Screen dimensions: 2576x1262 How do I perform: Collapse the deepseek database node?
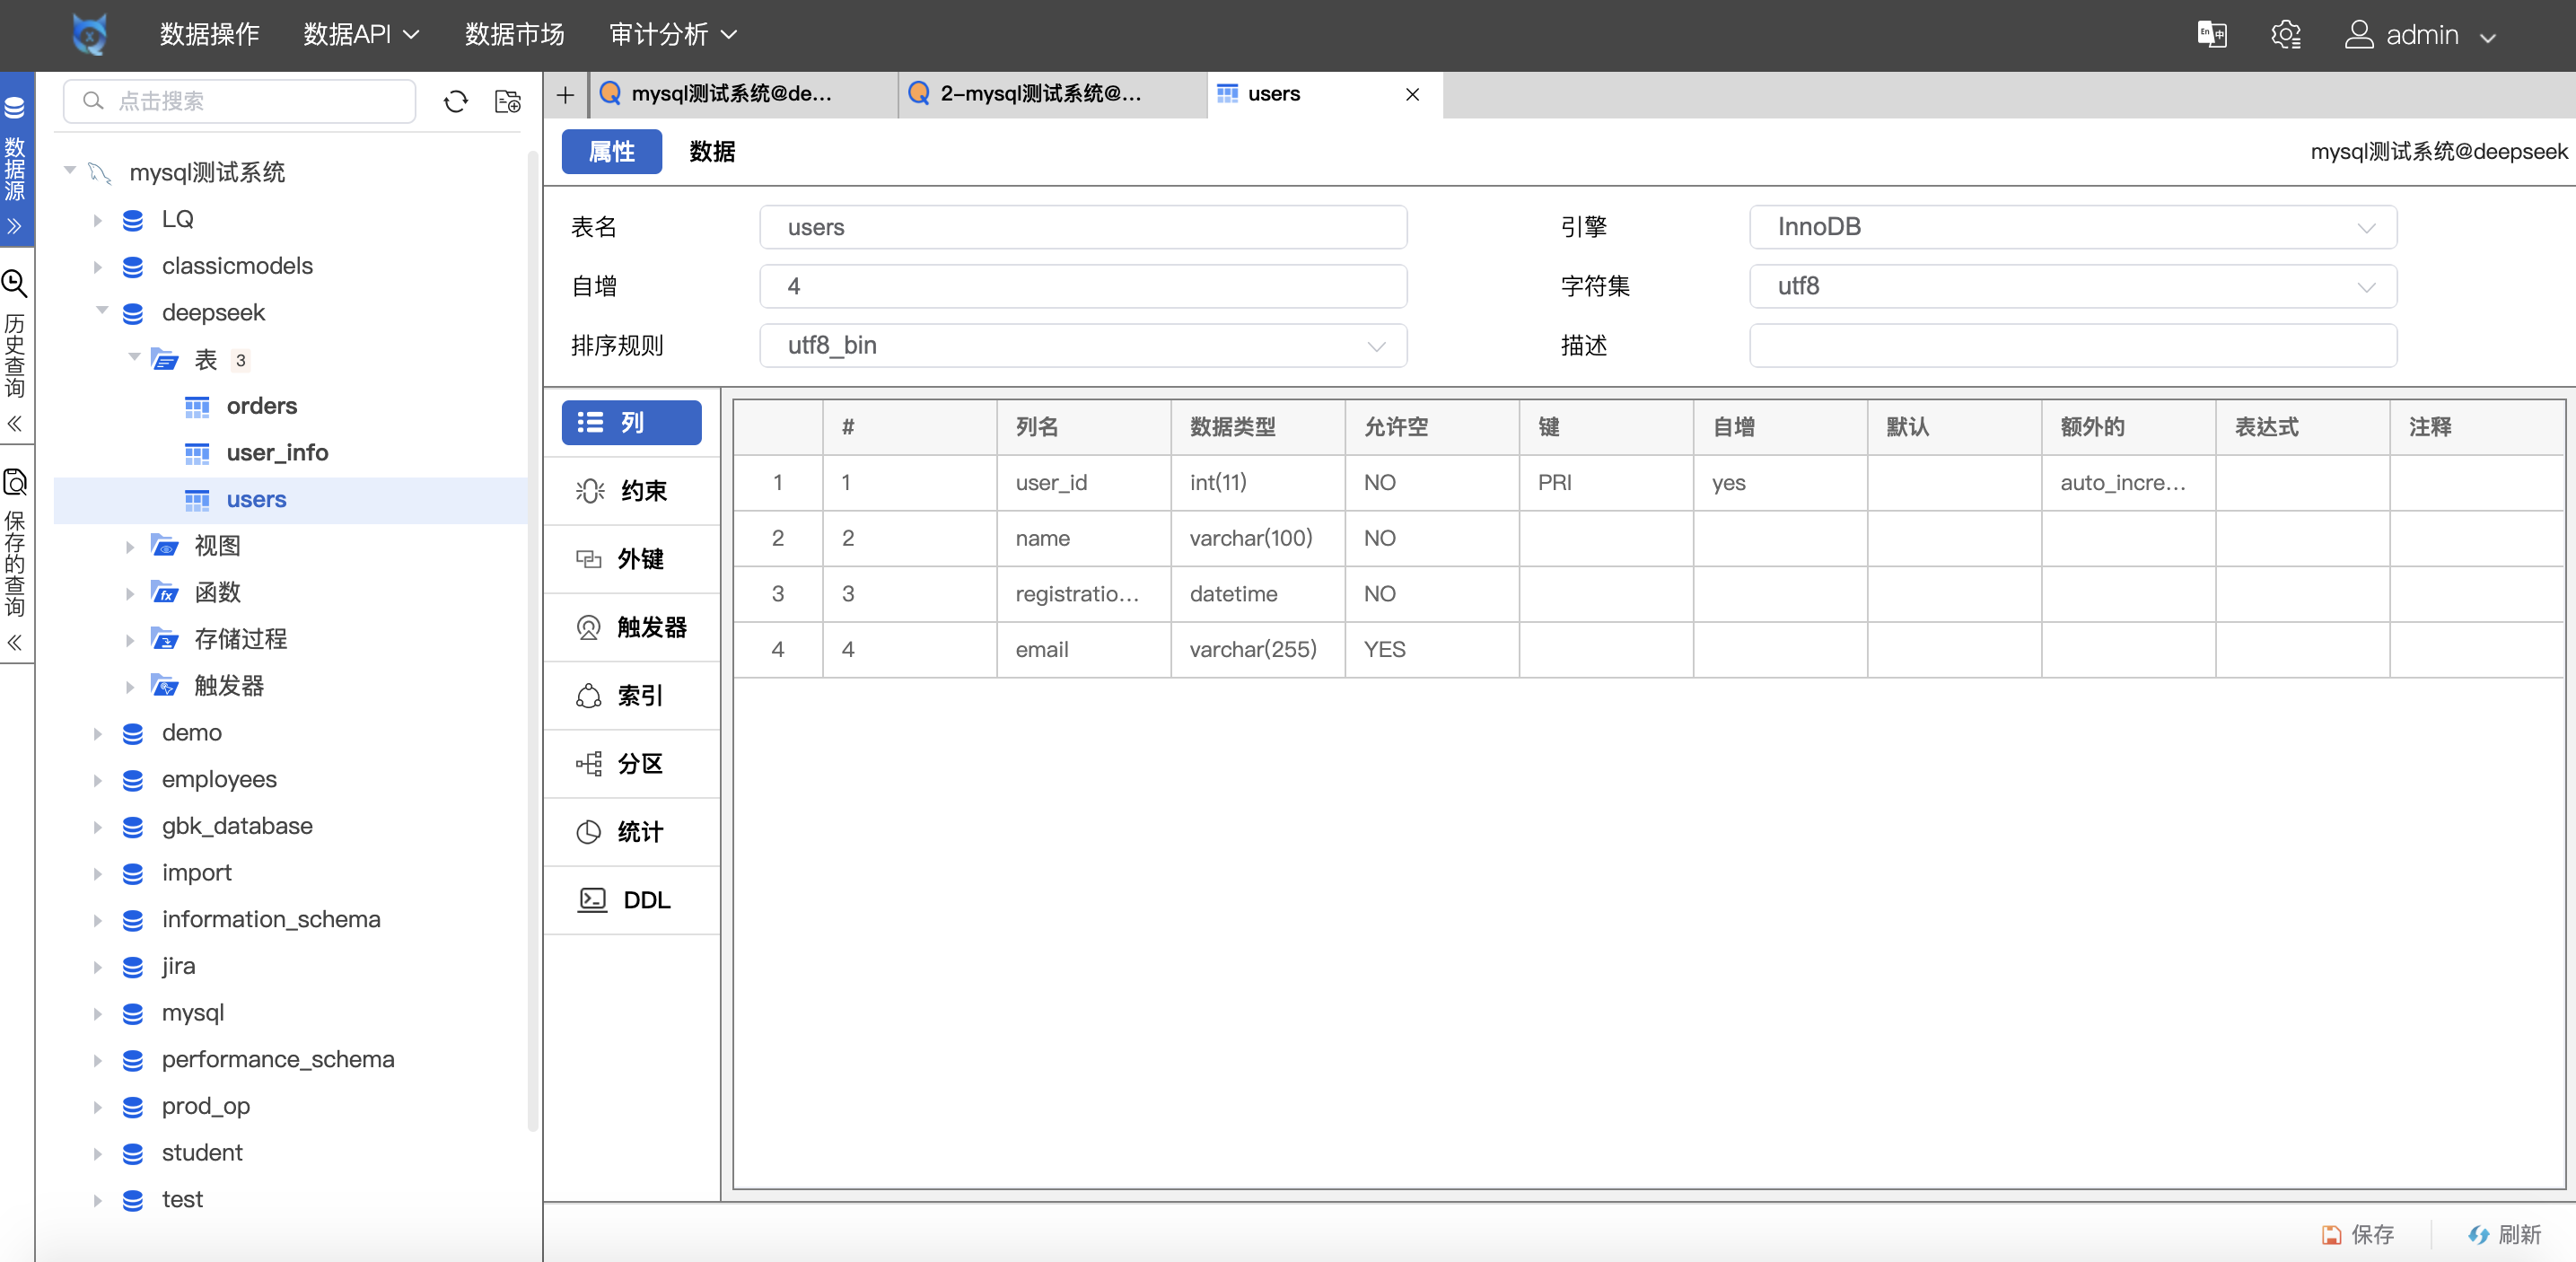coord(101,312)
